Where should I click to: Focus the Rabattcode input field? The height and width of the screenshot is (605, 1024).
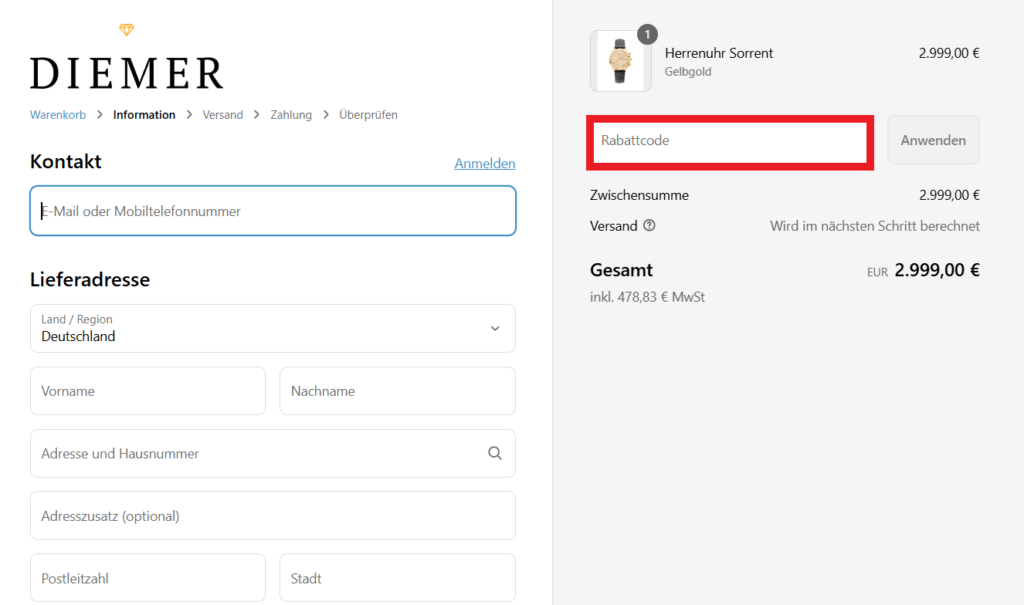(x=730, y=141)
